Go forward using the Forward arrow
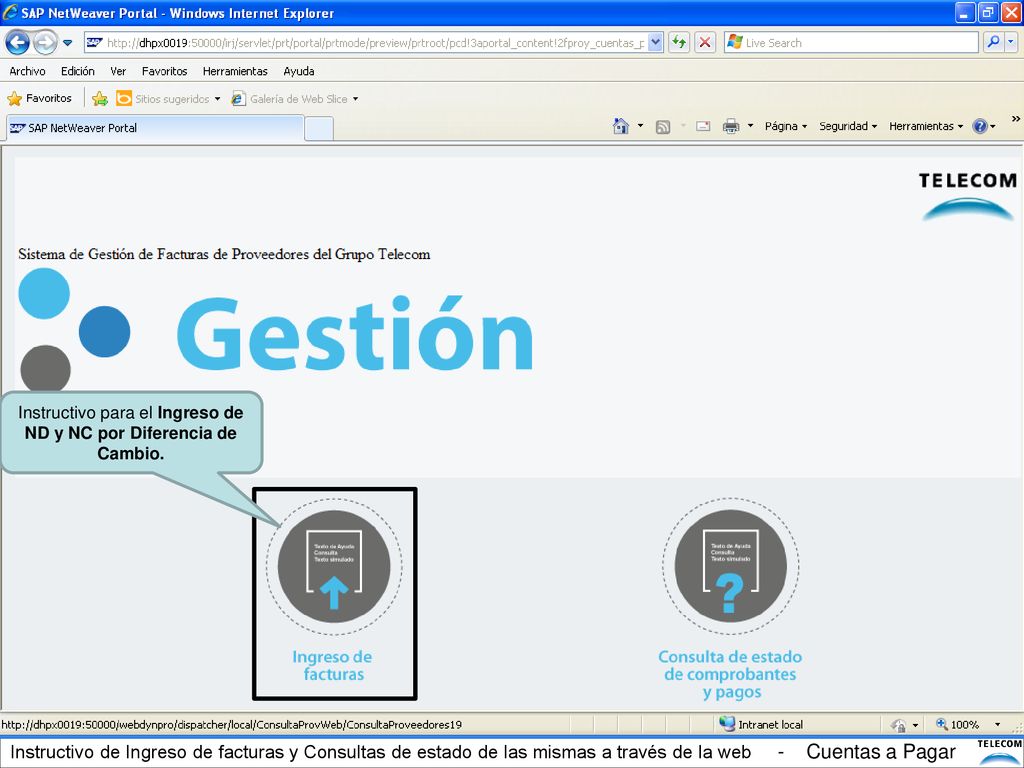Image resolution: width=1024 pixels, height=768 pixels. pyautogui.click(x=45, y=43)
